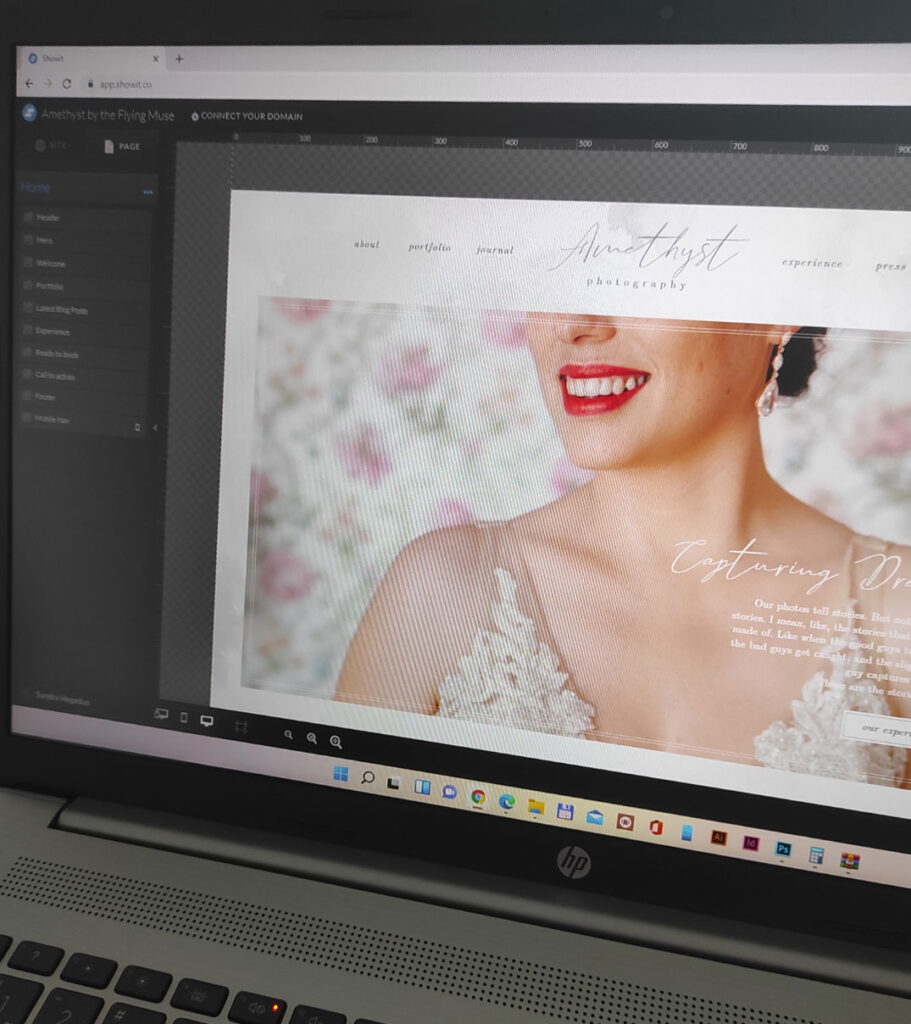Collapse the left panel with the arrow
This screenshot has height=1024, width=911.
coord(155,428)
